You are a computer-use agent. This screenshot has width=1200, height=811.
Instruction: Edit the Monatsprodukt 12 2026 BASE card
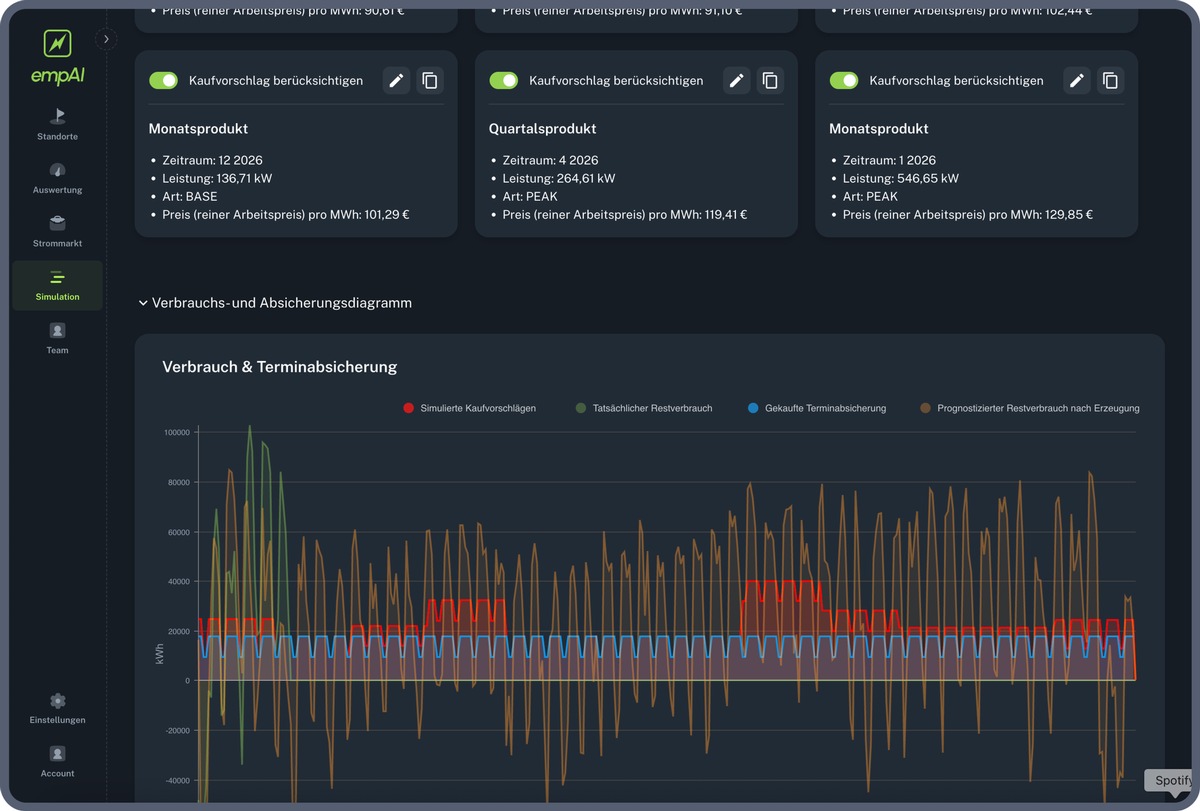pos(396,81)
